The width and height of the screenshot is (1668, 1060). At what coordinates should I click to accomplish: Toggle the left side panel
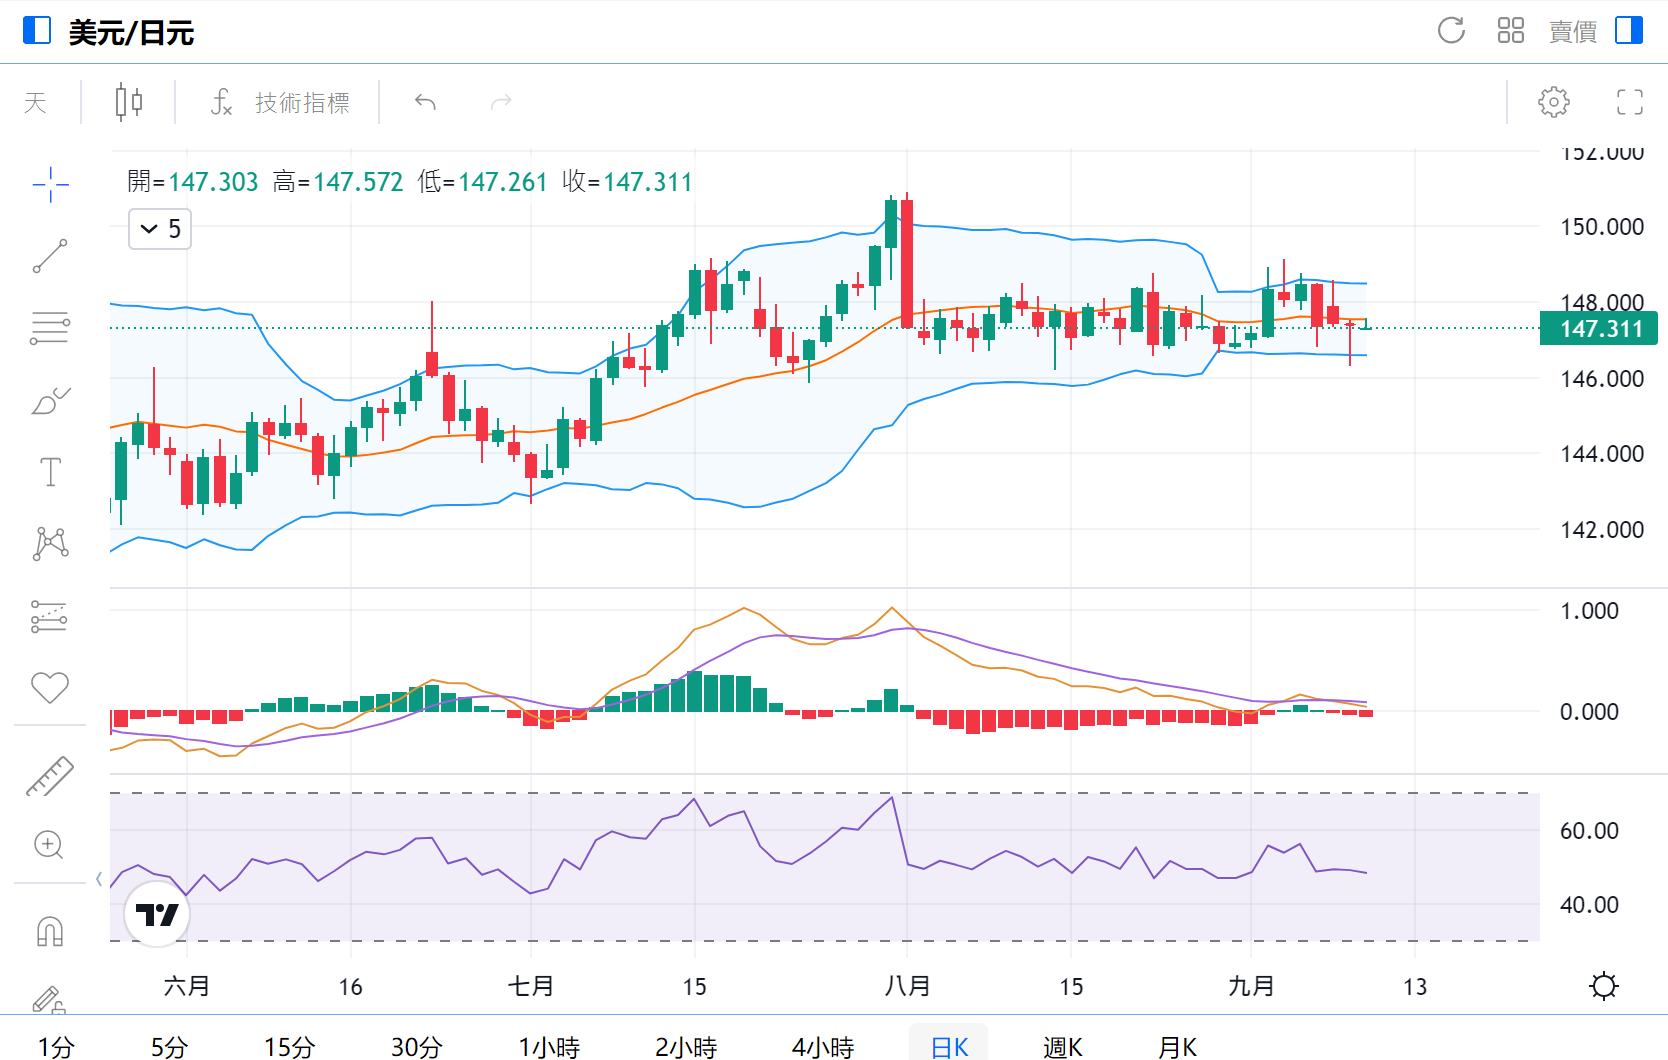(37, 31)
